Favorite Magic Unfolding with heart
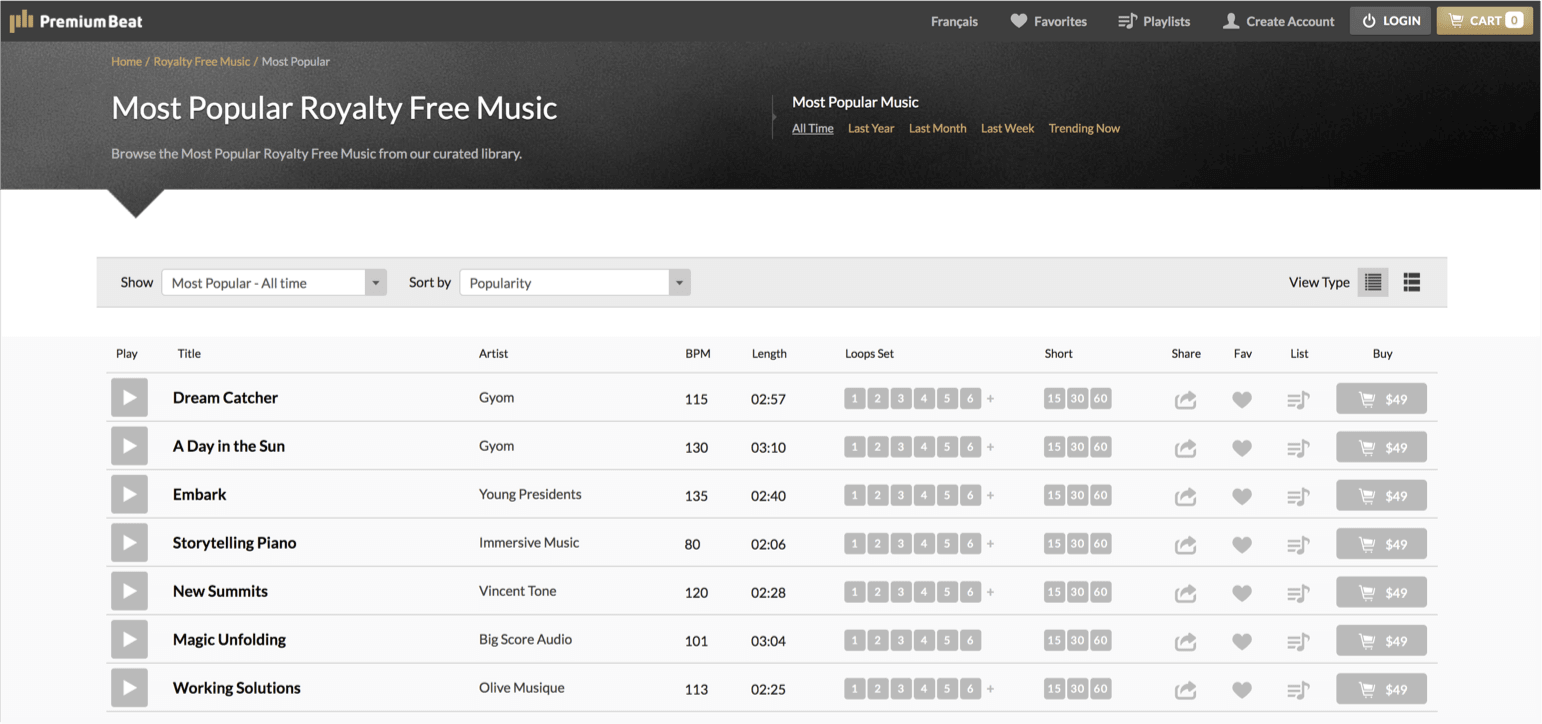Viewport: 1542px width, 724px height. 1242,641
